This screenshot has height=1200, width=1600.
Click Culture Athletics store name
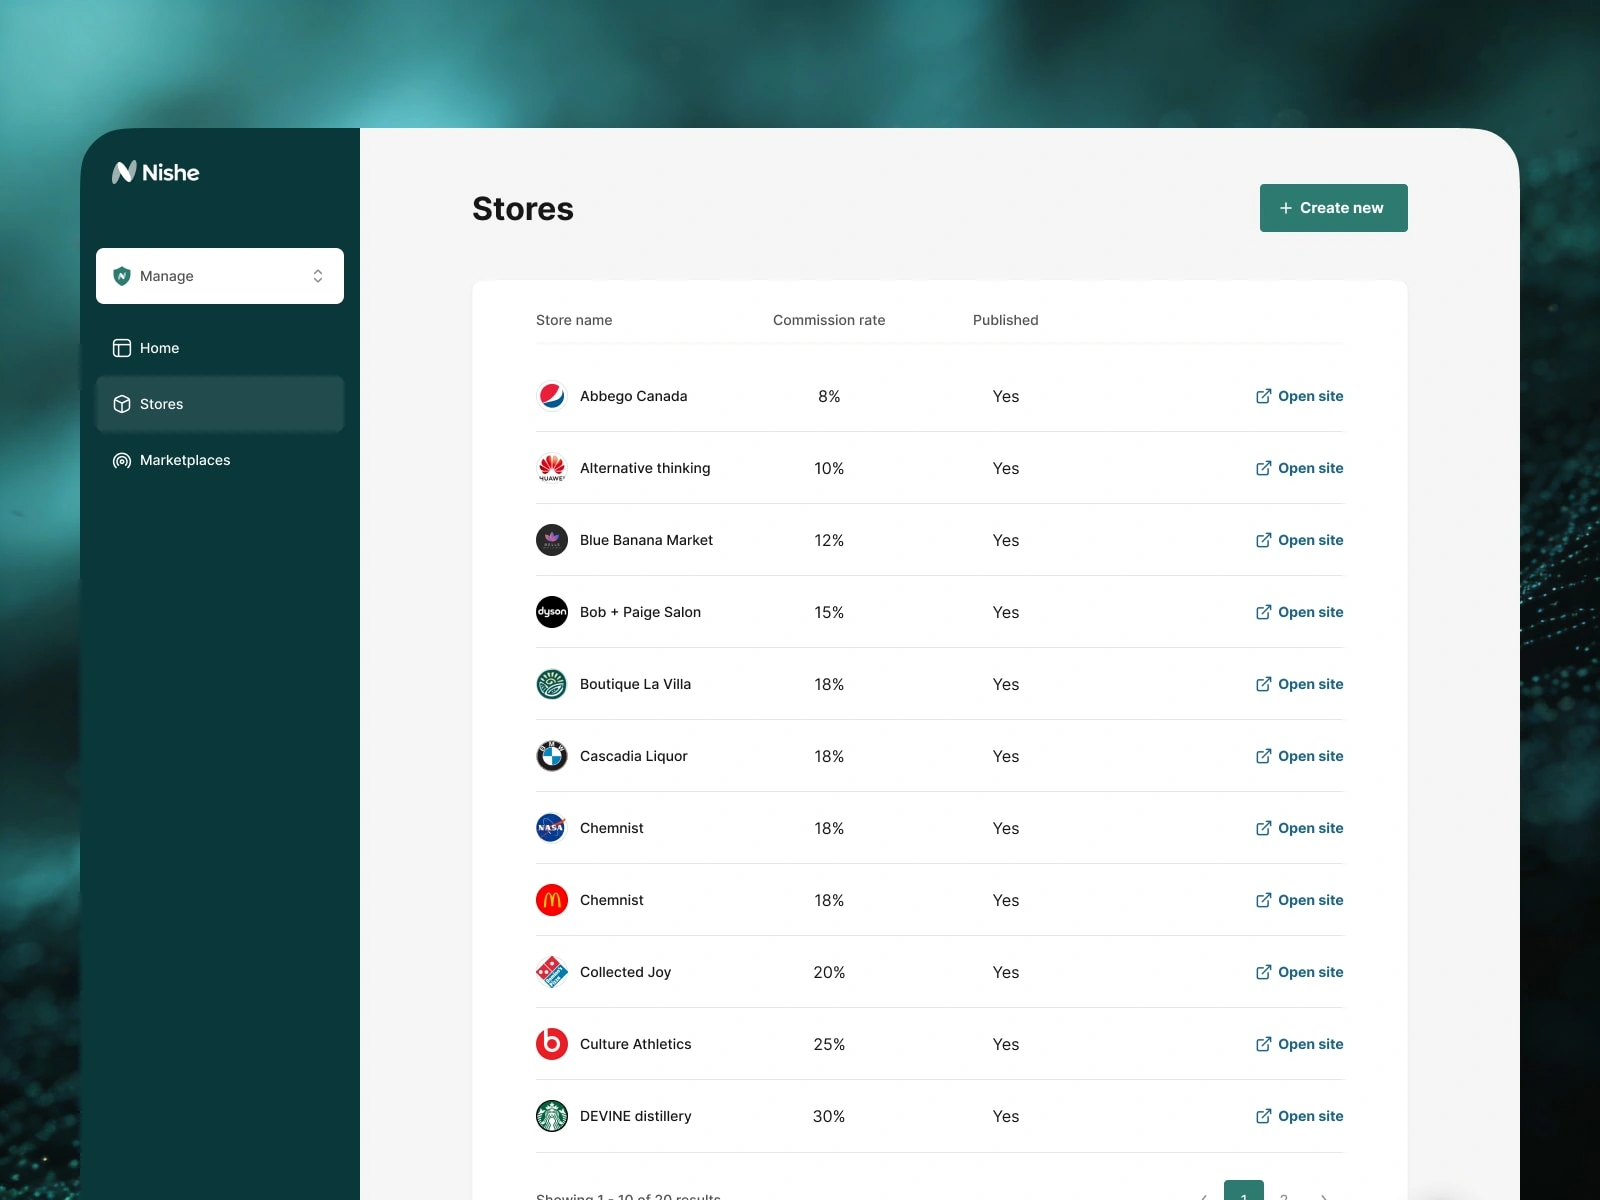(635, 1044)
